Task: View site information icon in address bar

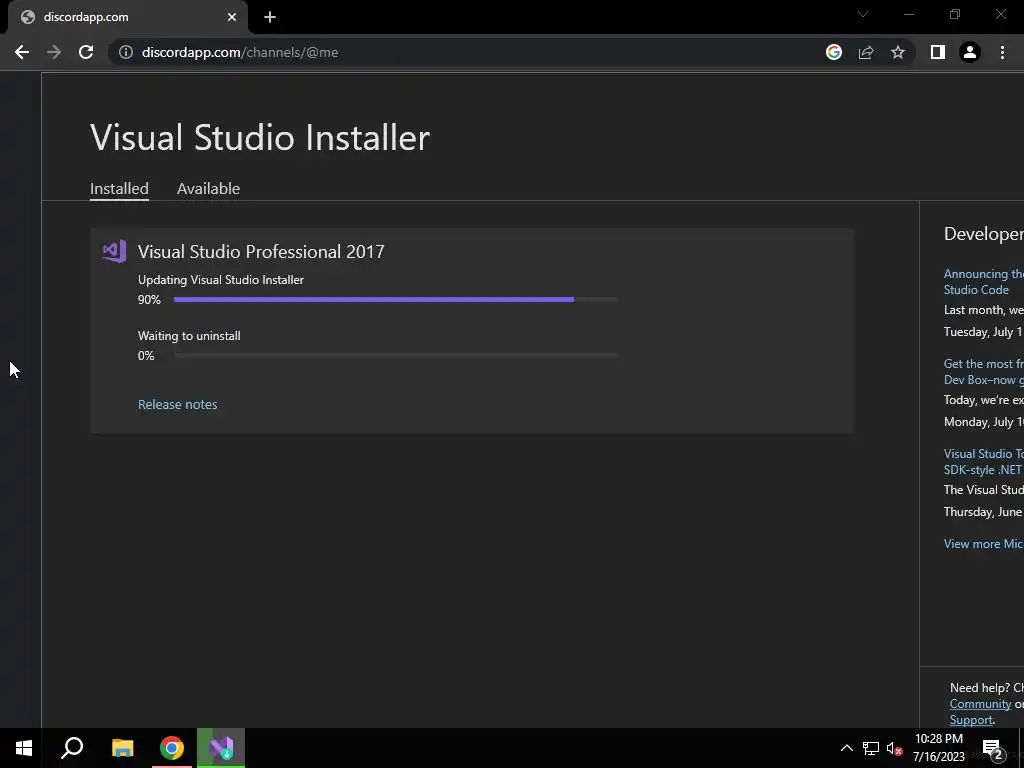Action: coord(126,52)
